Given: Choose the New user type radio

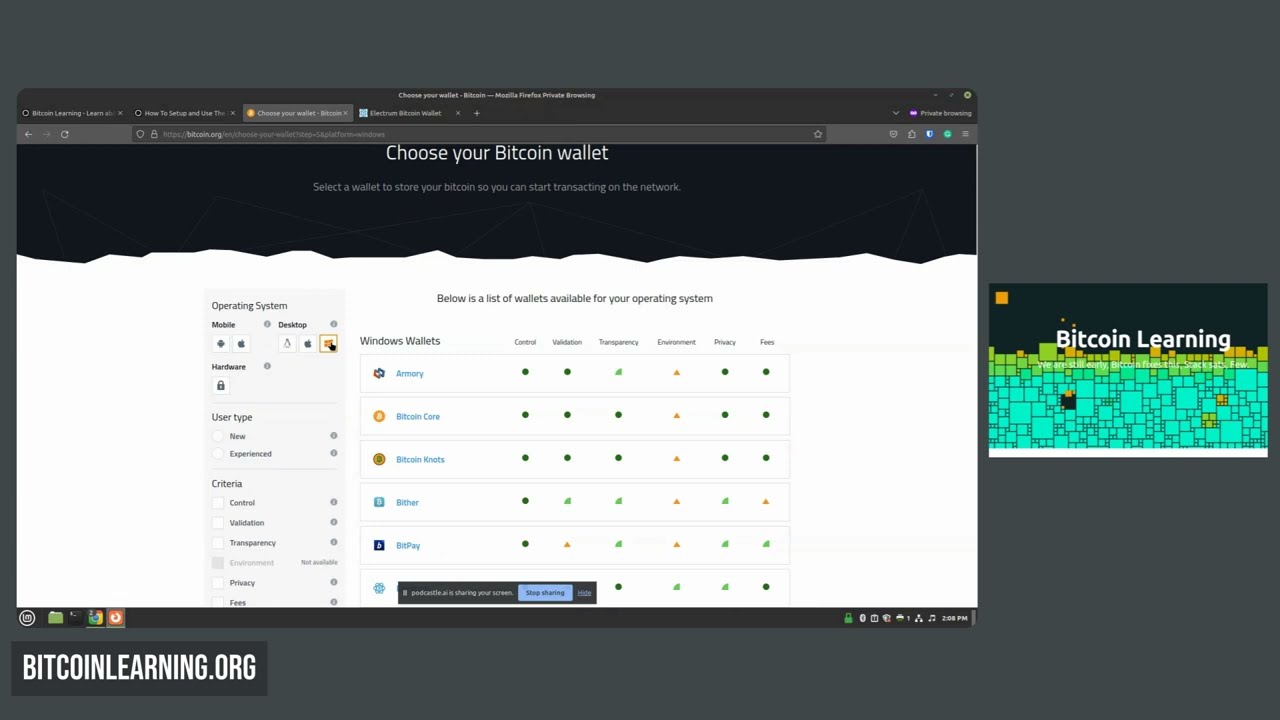Looking at the screenshot, I should tap(218, 436).
